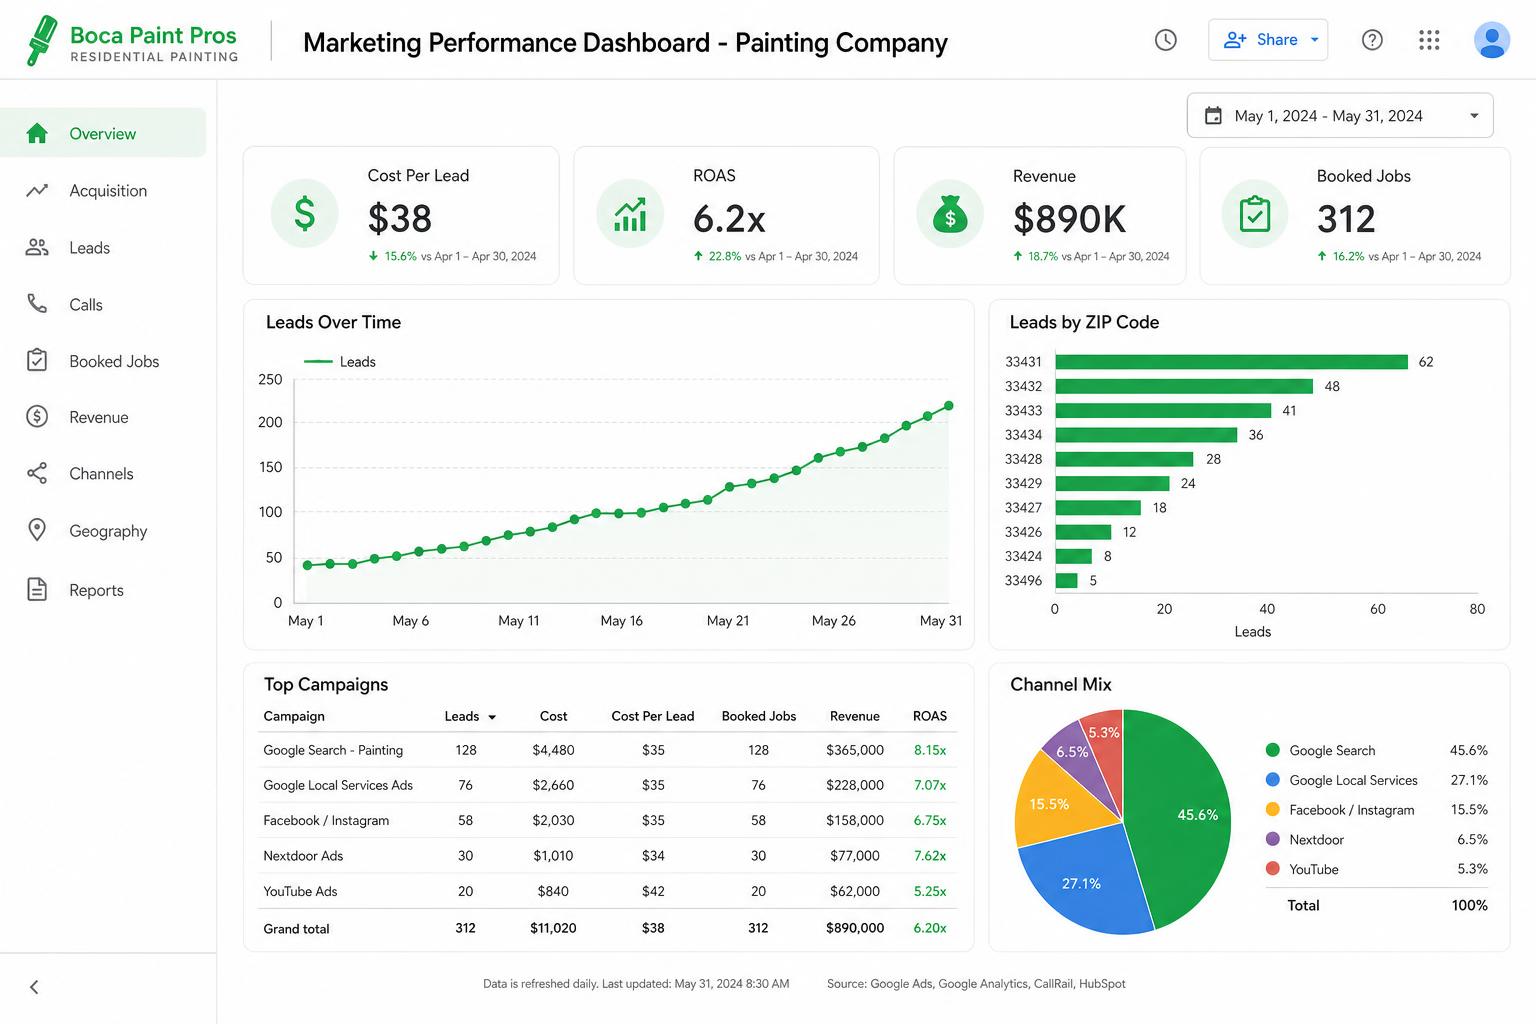Click the Geography map pin icon
This screenshot has width=1536, height=1024.
coord(37,530)
